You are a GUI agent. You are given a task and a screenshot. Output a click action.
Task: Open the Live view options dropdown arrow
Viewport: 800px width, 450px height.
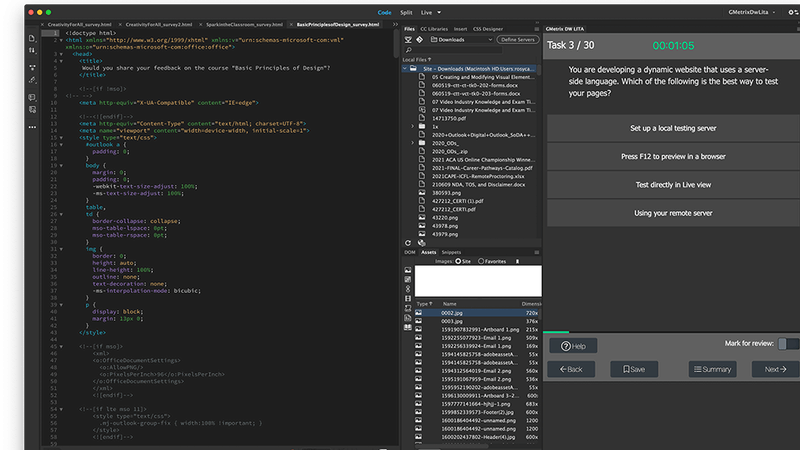(x=439, y=13)
